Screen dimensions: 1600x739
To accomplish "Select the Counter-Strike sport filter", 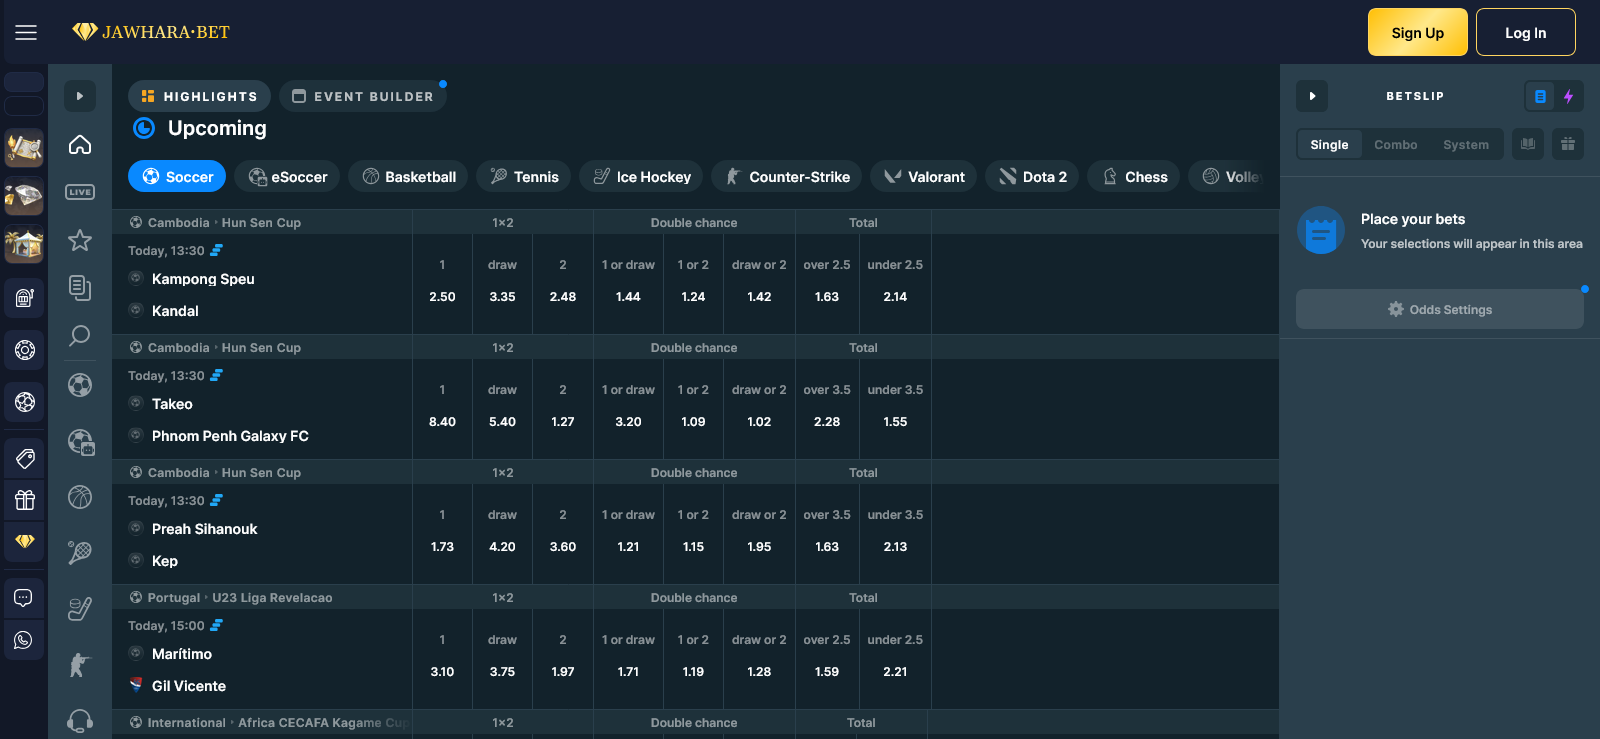I will coord(787,176).
